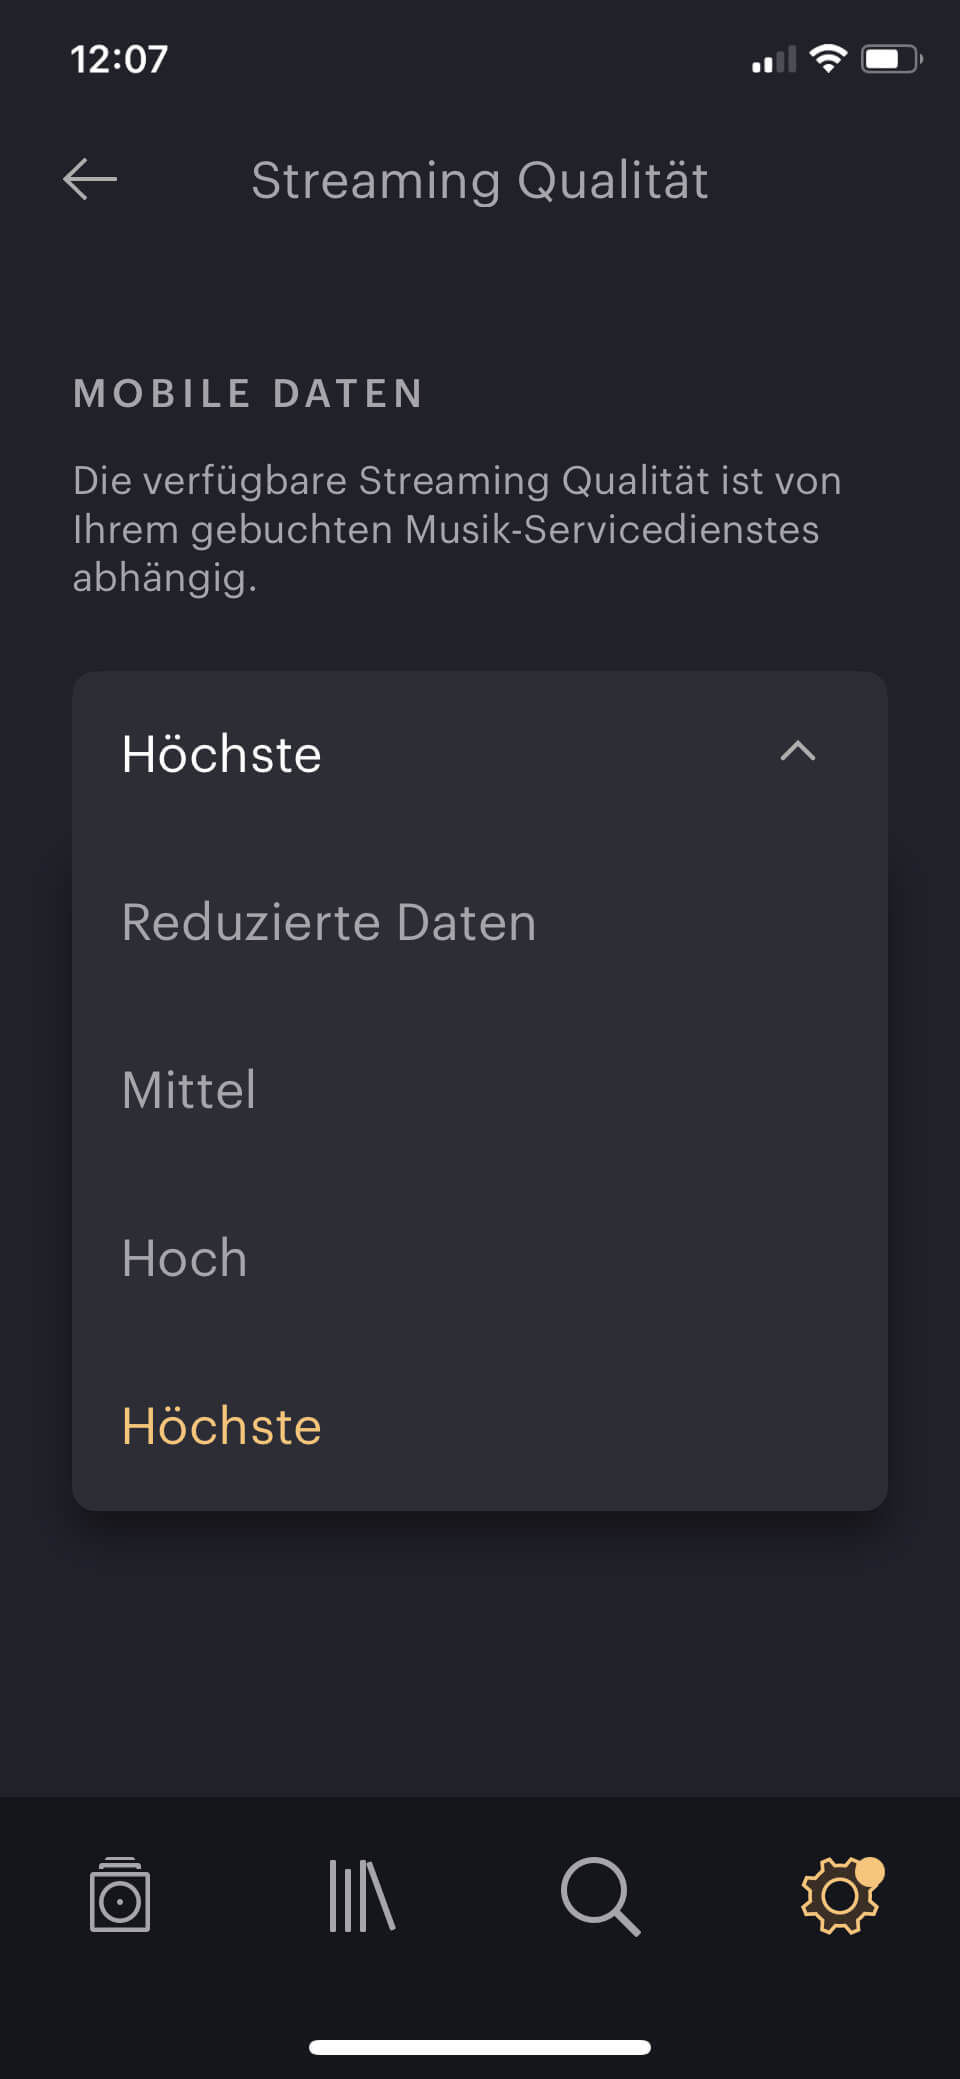Tap the search magnifier icon
The width and height of the screenshot is (960, 2079).
click(x=599, y=1895)
